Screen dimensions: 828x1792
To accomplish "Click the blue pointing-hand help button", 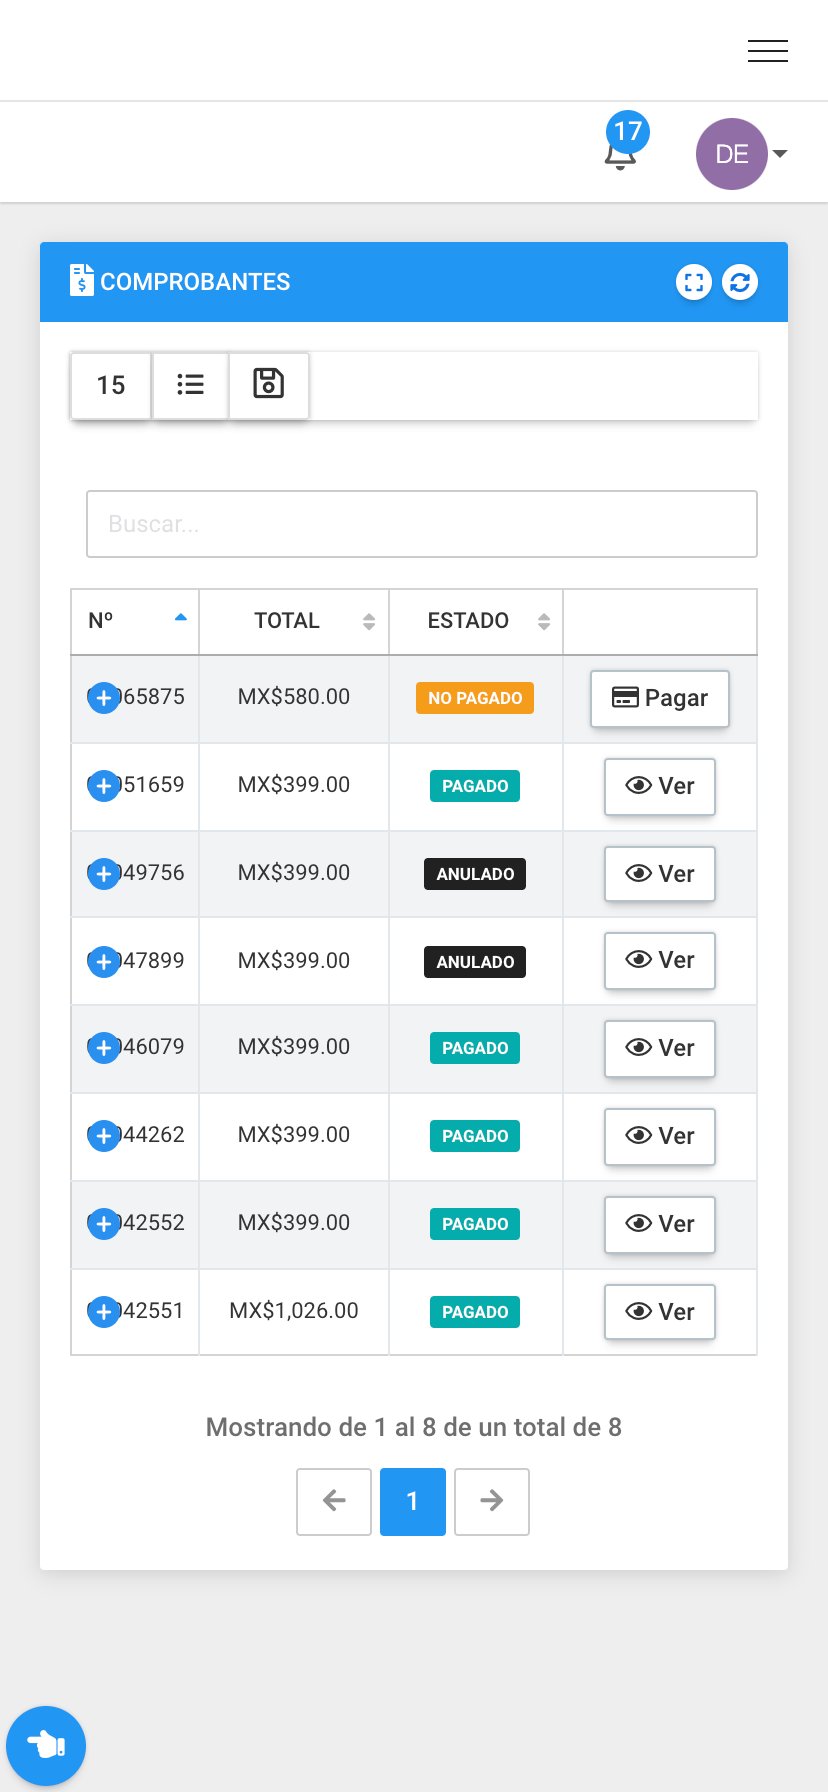I will [46, 1745].
